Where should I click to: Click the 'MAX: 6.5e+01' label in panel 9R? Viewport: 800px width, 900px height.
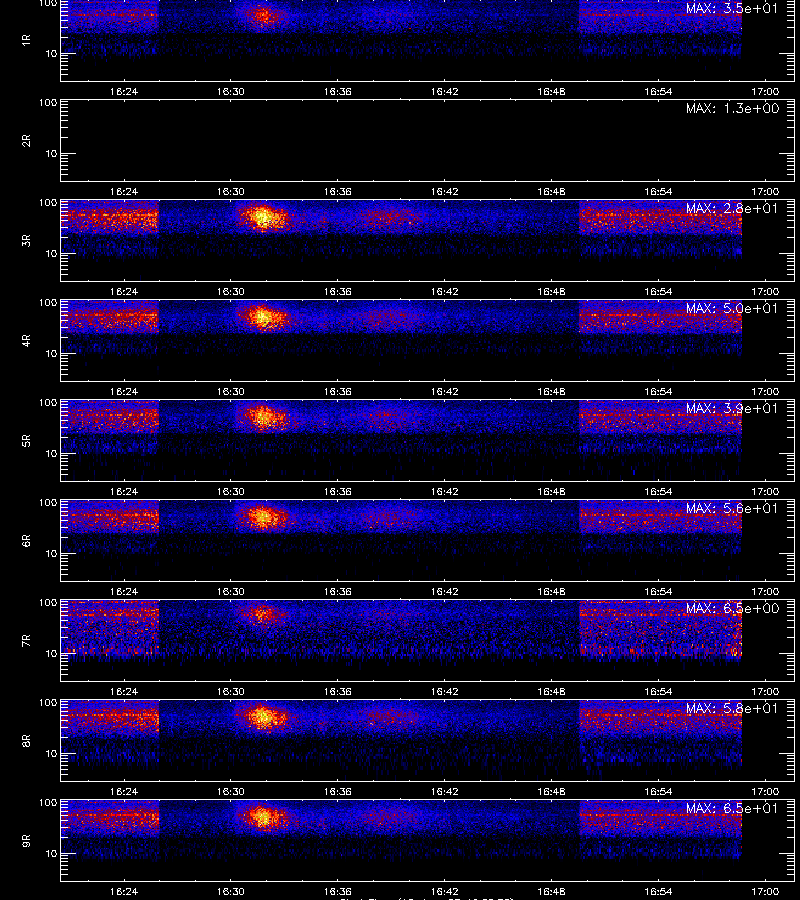coord(732,808)
